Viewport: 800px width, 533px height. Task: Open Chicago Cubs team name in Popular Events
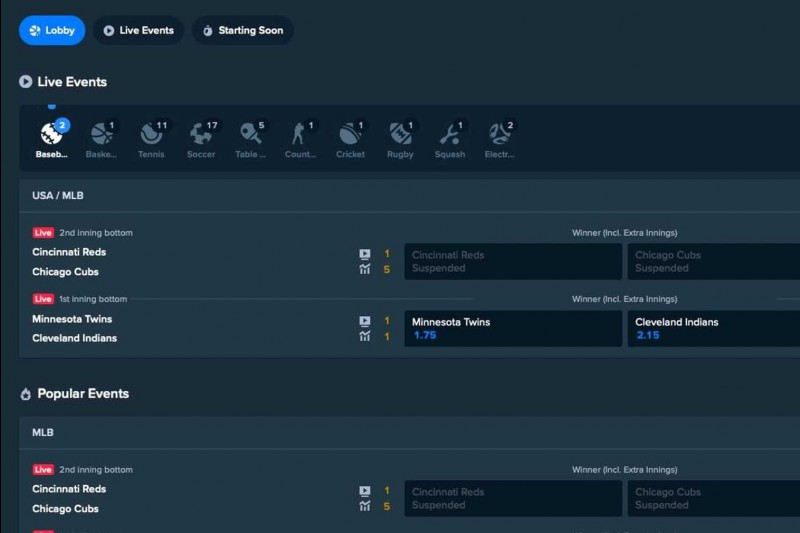pos(65,509)
